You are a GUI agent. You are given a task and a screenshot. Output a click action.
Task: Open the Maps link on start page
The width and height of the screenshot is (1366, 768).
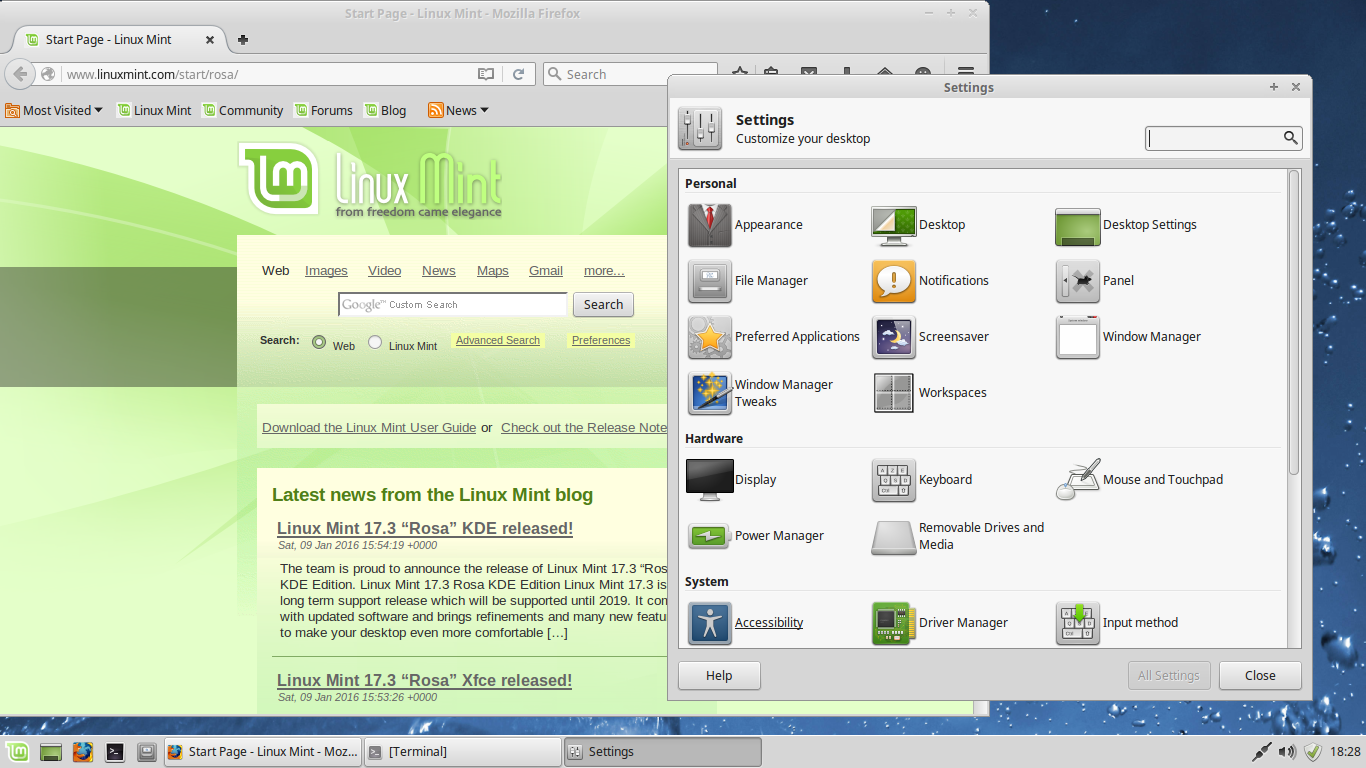tap(492, 271)
